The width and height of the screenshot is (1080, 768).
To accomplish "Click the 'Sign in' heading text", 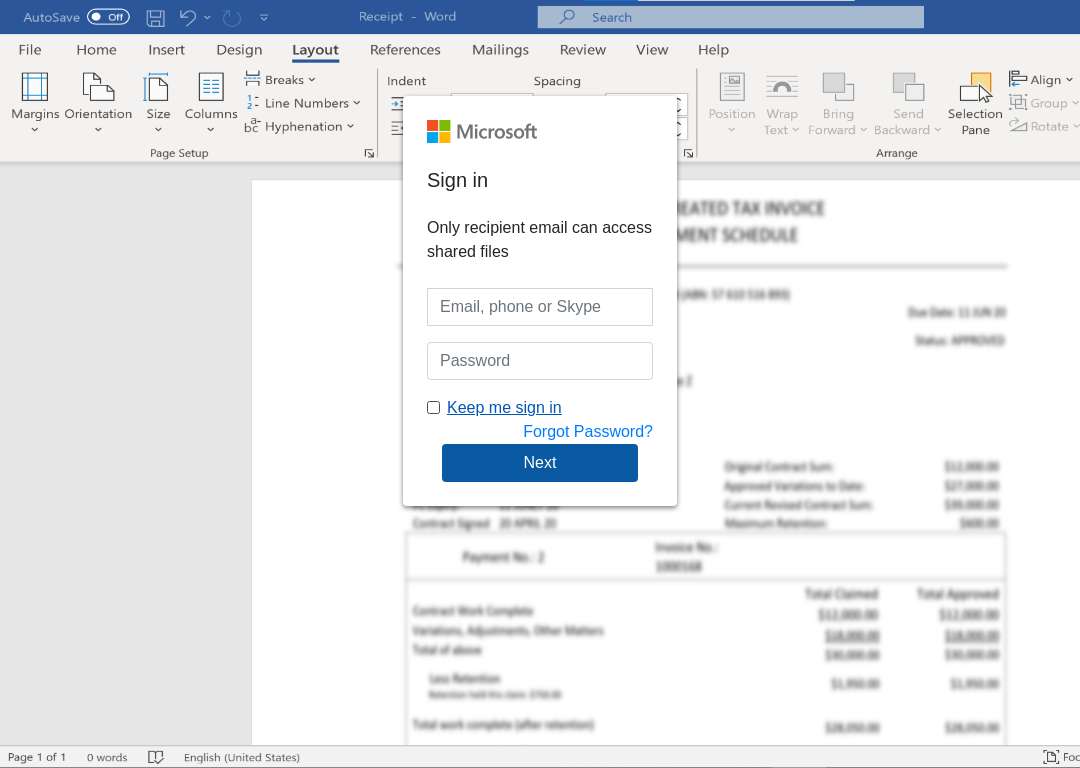I will [x=457, y=180].
